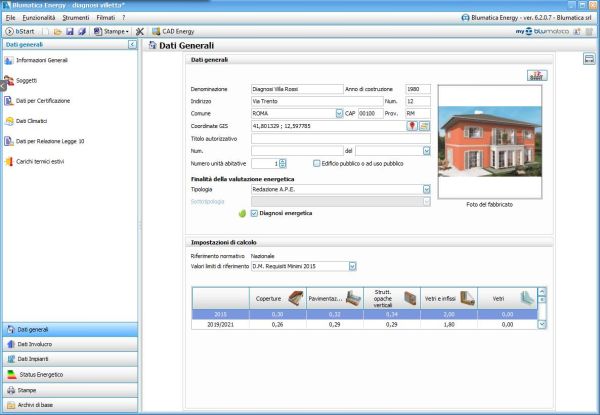Screen dimensions: 600x415
Task: Launch CAD Energy from toolbar
Action: pyautogui.click(x=172, y=32)
